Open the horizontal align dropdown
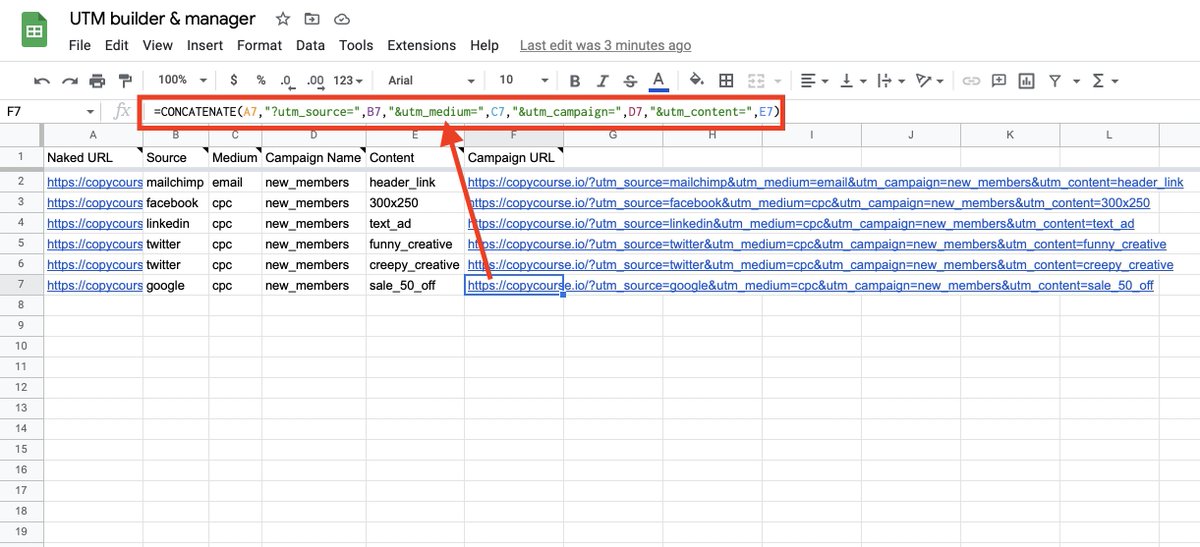 click(814, 80)
